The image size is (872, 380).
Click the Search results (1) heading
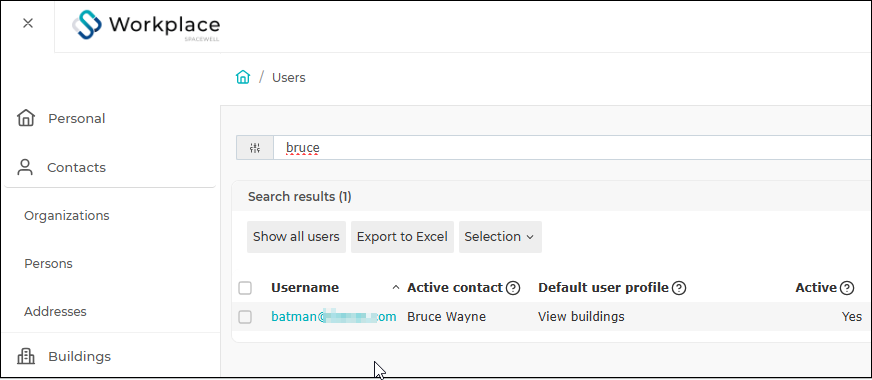click(300, 196)
